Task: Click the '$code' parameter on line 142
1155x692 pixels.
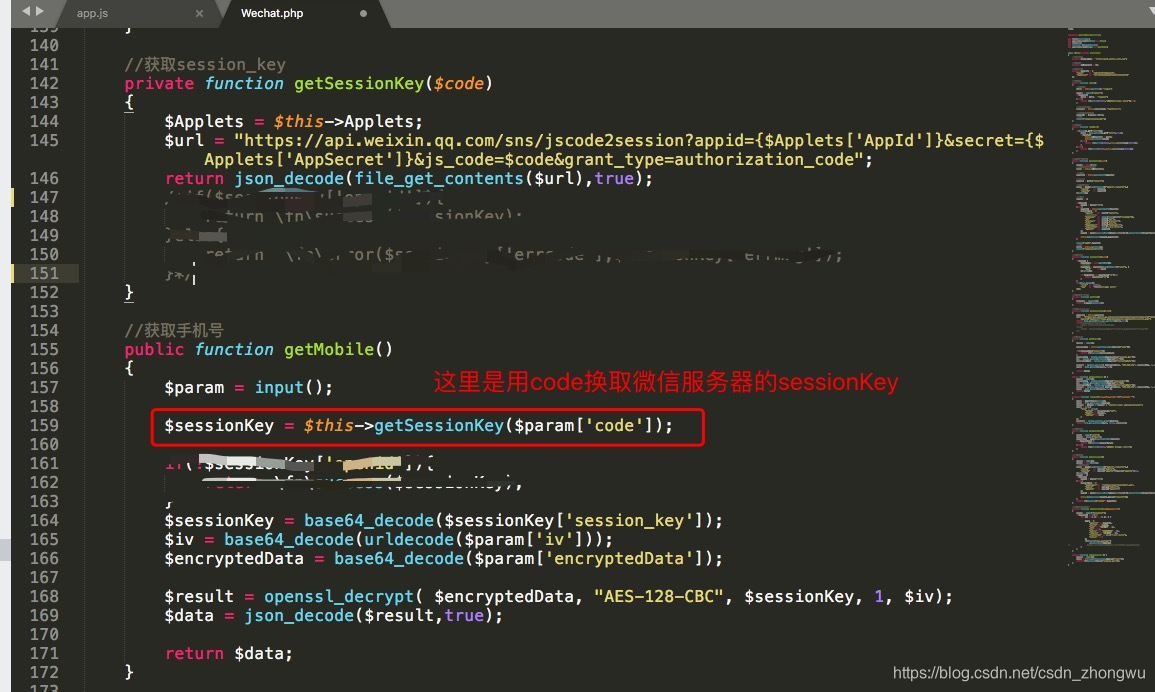Action: (459, 83)
